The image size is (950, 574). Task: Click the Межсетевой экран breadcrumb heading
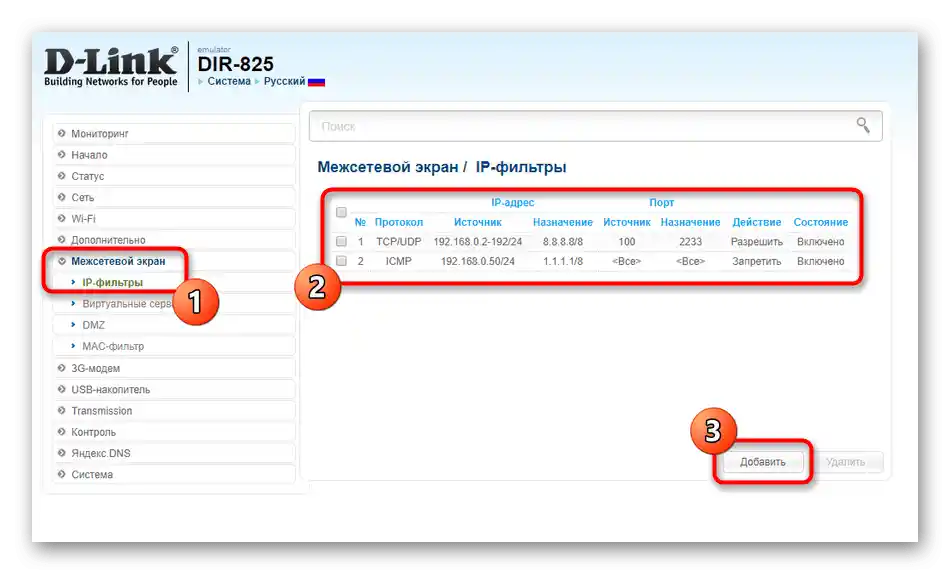point(388,167)
